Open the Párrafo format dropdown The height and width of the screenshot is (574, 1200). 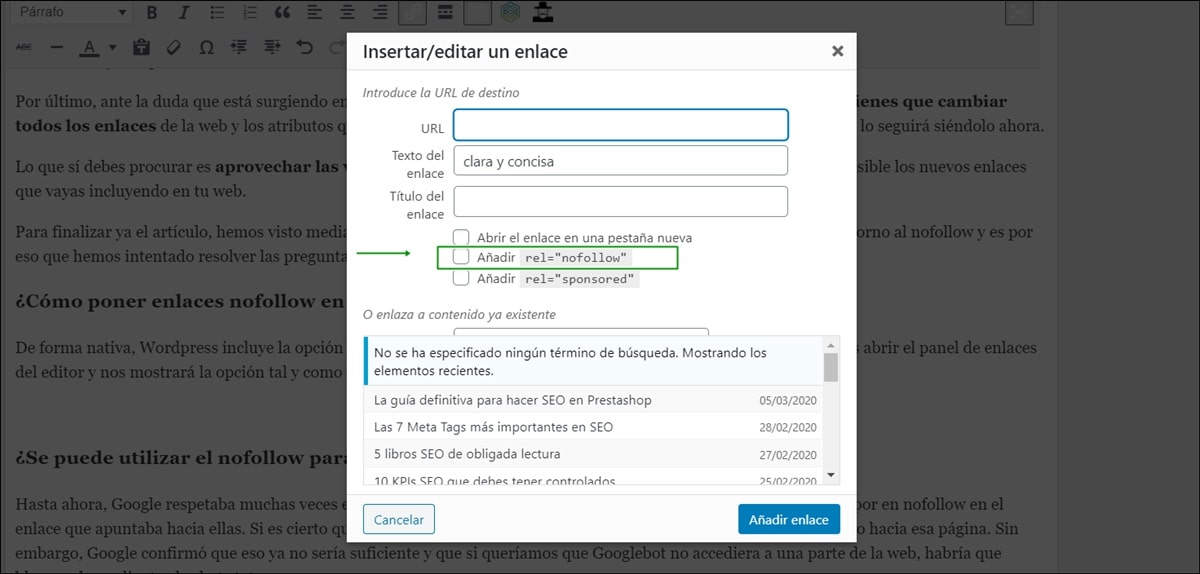(x=73, y=13)
